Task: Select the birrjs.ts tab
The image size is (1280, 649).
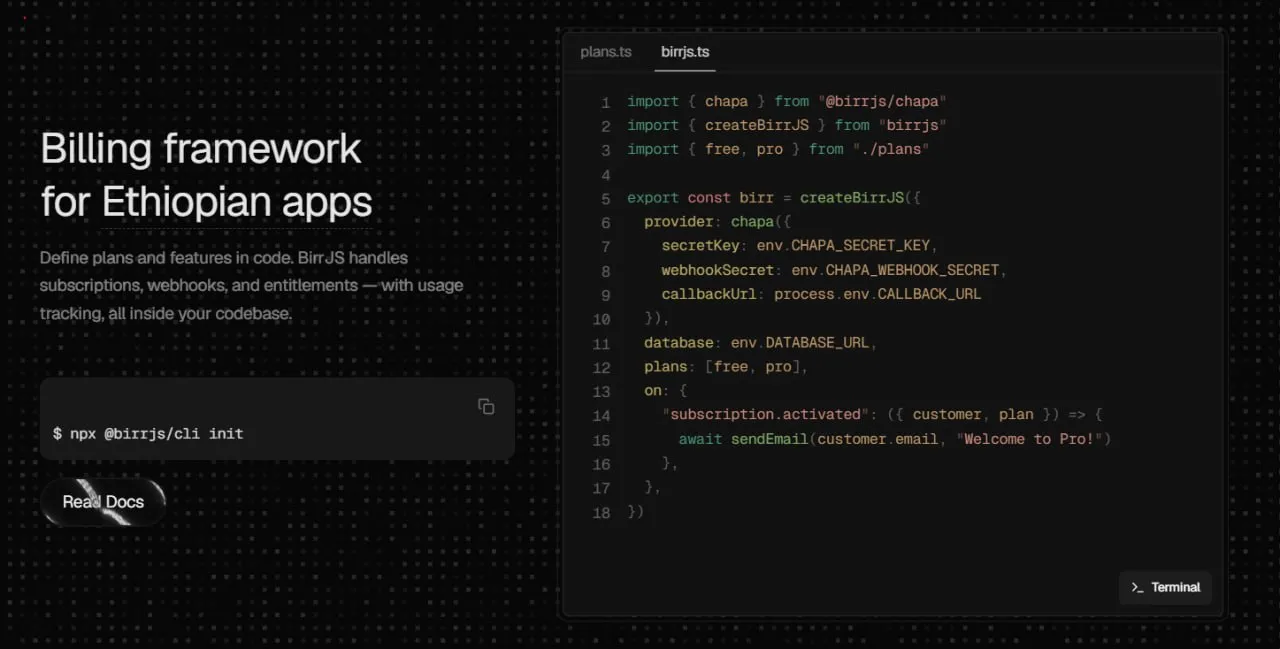Action: 685,52
